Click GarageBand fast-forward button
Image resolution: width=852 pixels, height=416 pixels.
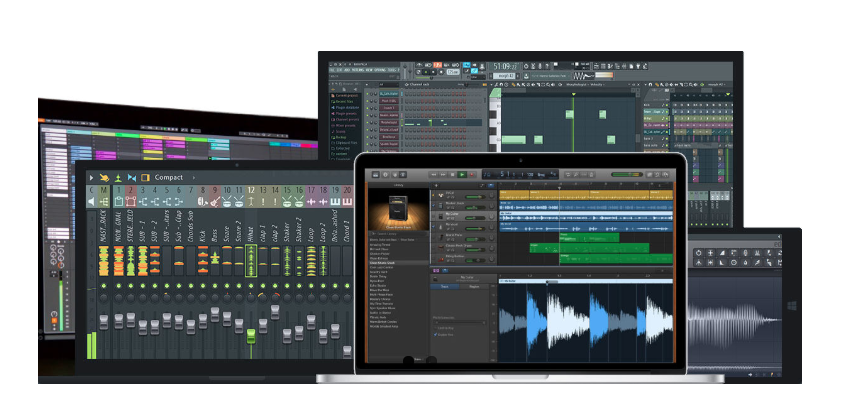pos(443,175)
